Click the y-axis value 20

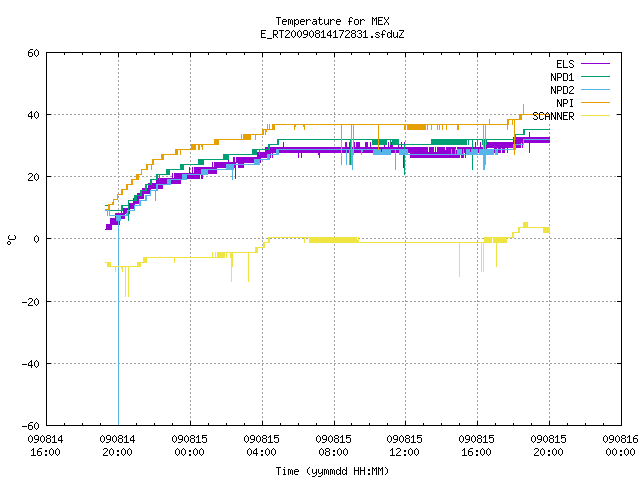click(x=33, y=177)
